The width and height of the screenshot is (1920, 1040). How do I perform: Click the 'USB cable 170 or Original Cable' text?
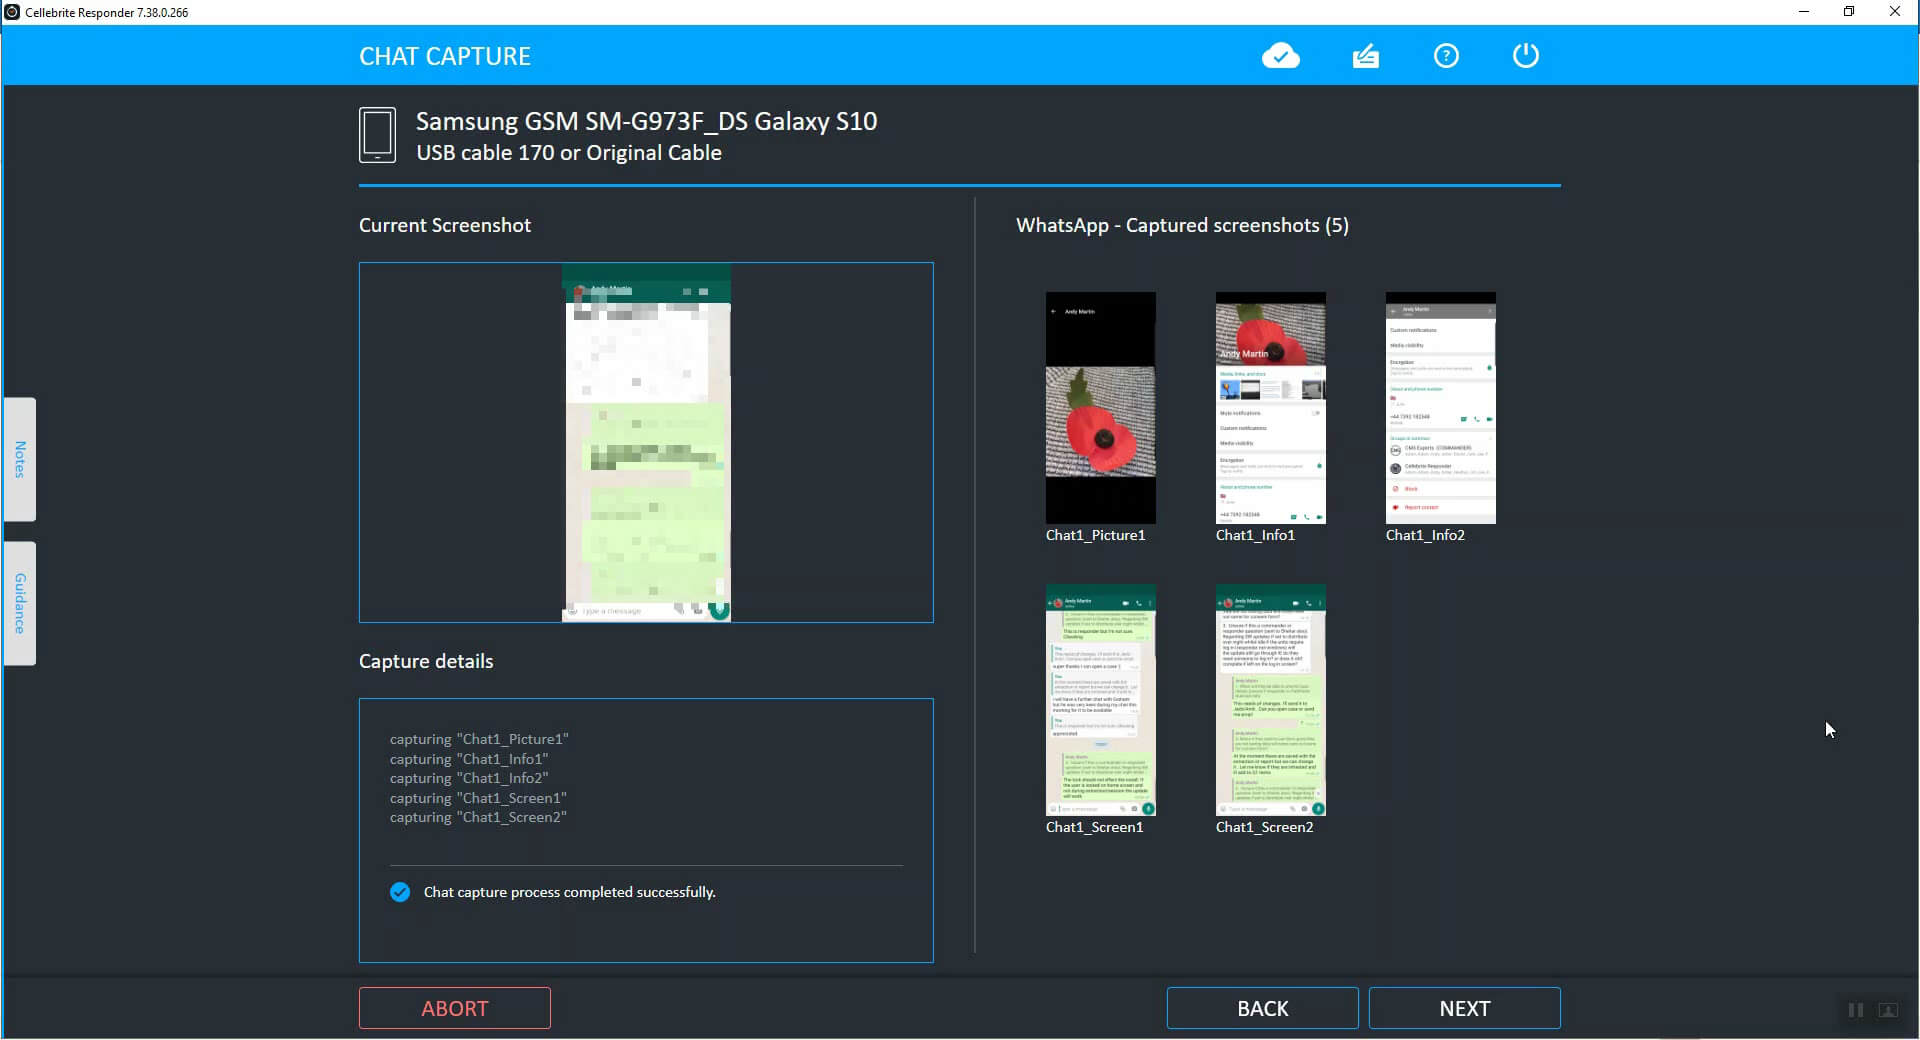(x=569, y=153)
